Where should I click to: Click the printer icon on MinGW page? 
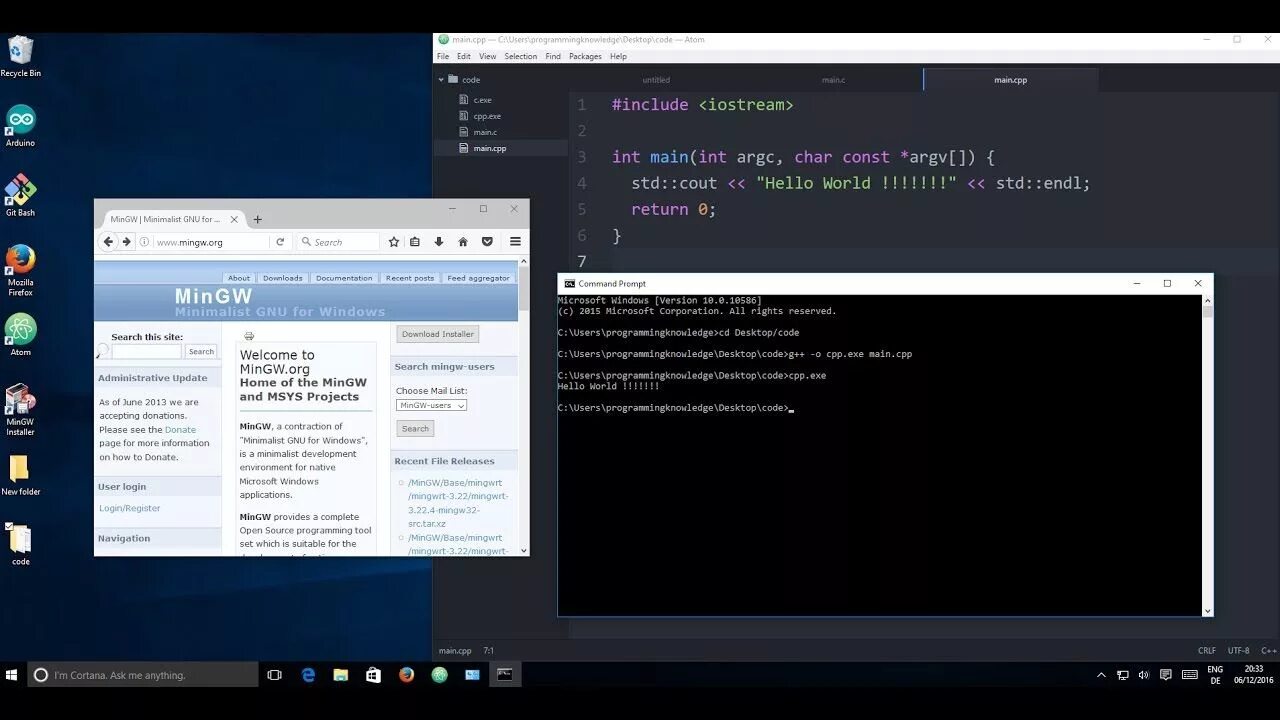(249, 336)
